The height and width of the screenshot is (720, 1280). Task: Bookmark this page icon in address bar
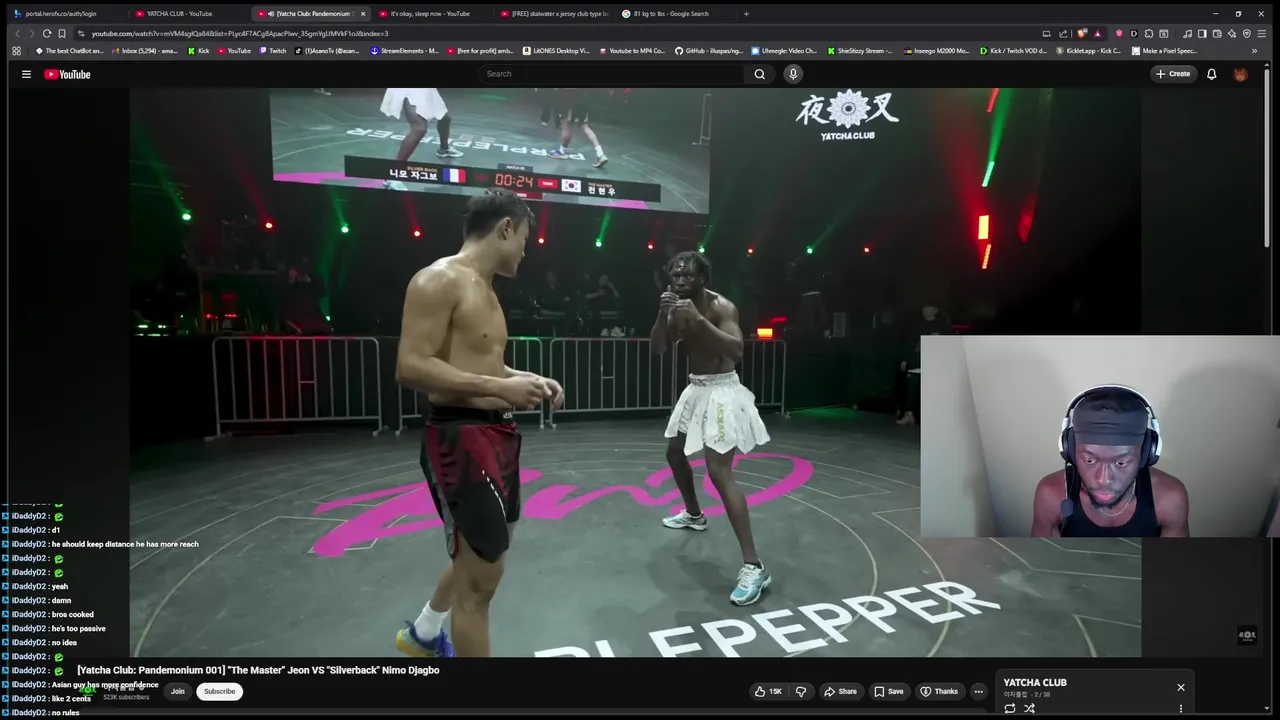coord(61,33)
